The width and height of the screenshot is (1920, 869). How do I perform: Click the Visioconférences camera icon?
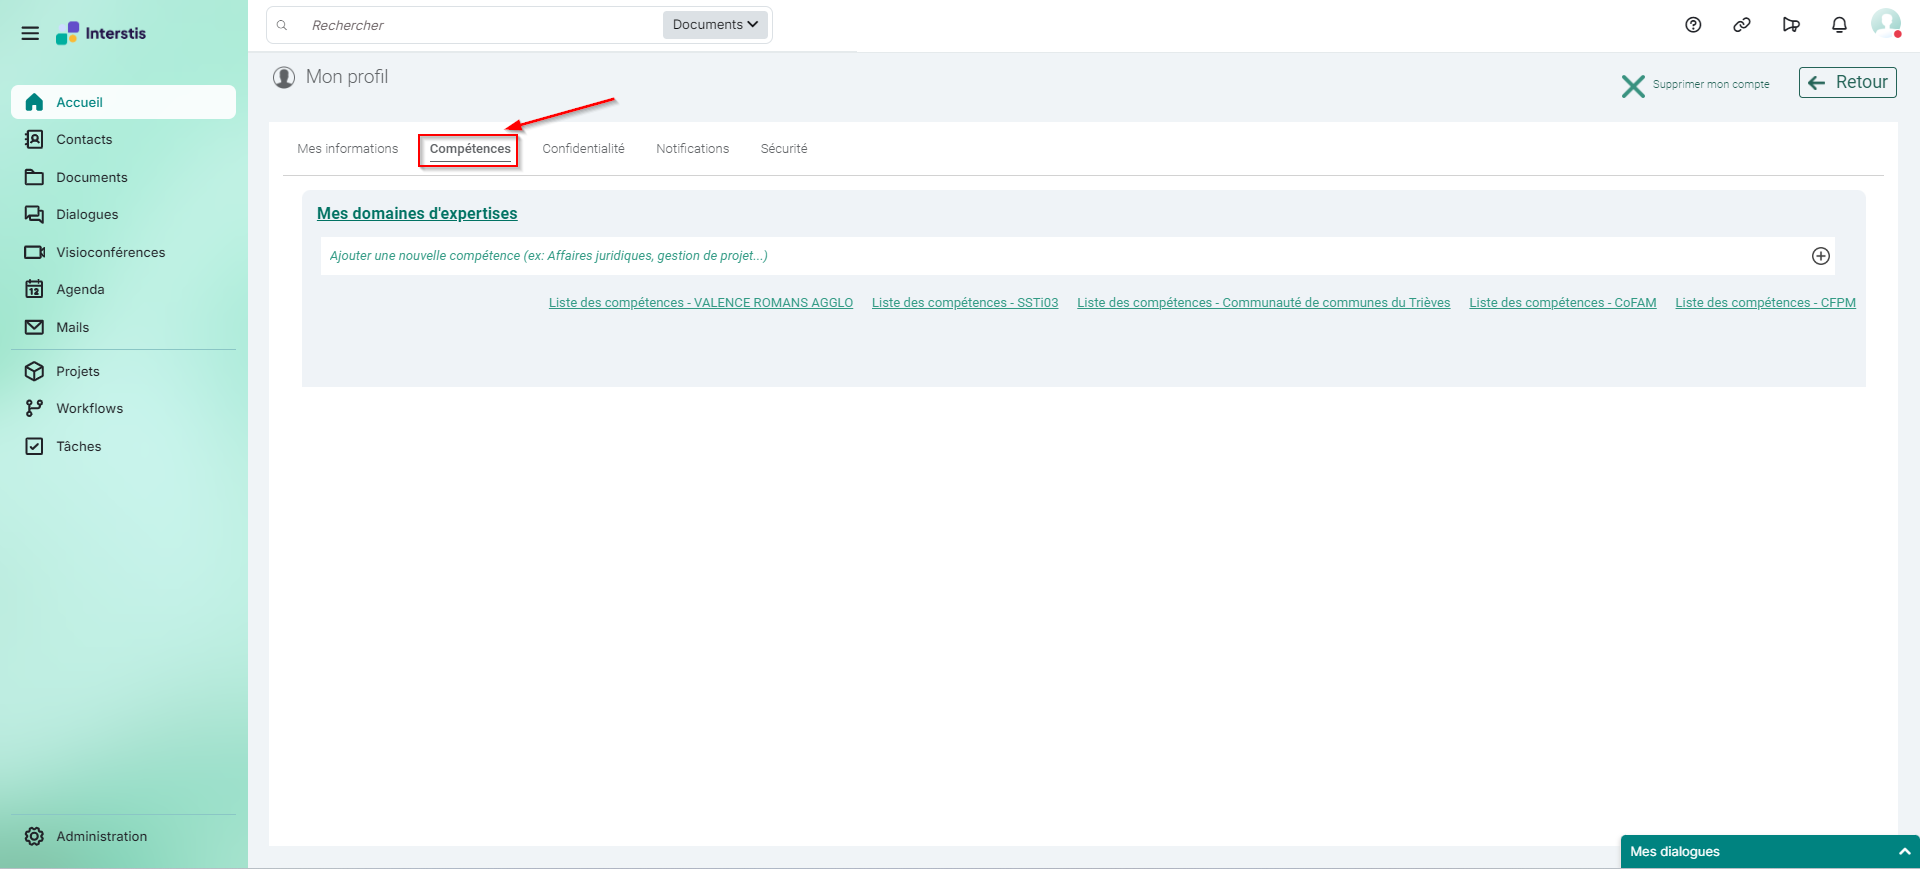click(x=34, y=252)
